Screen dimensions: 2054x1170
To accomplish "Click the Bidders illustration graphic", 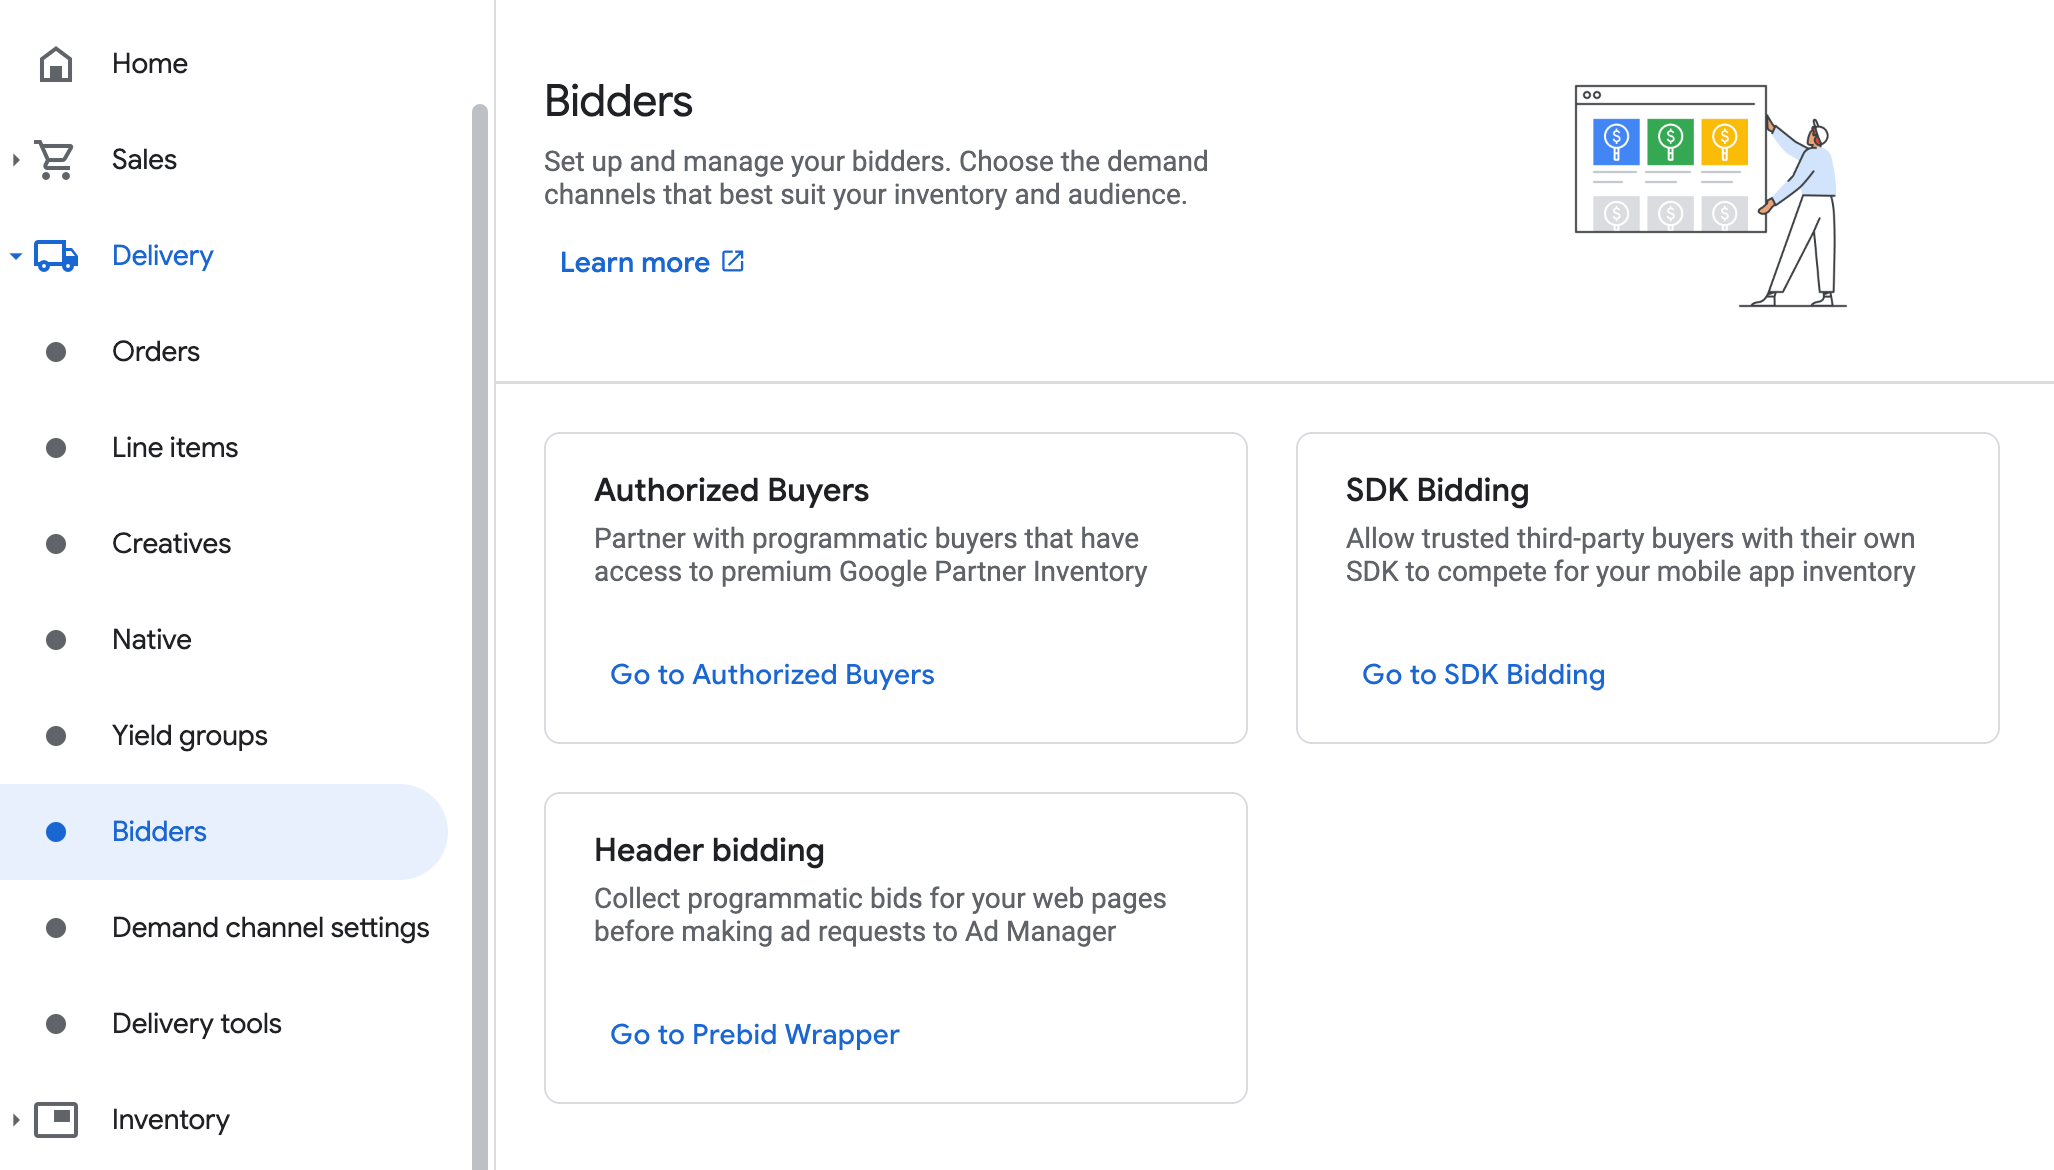I will pos(1709,195).
